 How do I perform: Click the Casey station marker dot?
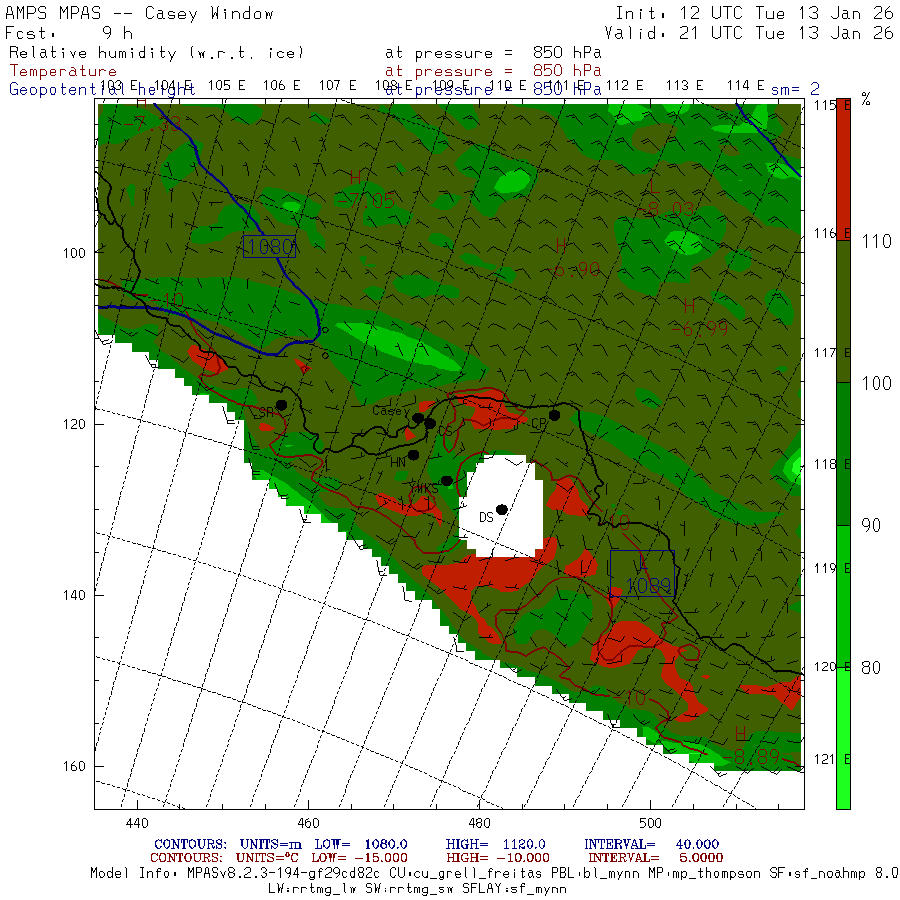click(418, 418)
